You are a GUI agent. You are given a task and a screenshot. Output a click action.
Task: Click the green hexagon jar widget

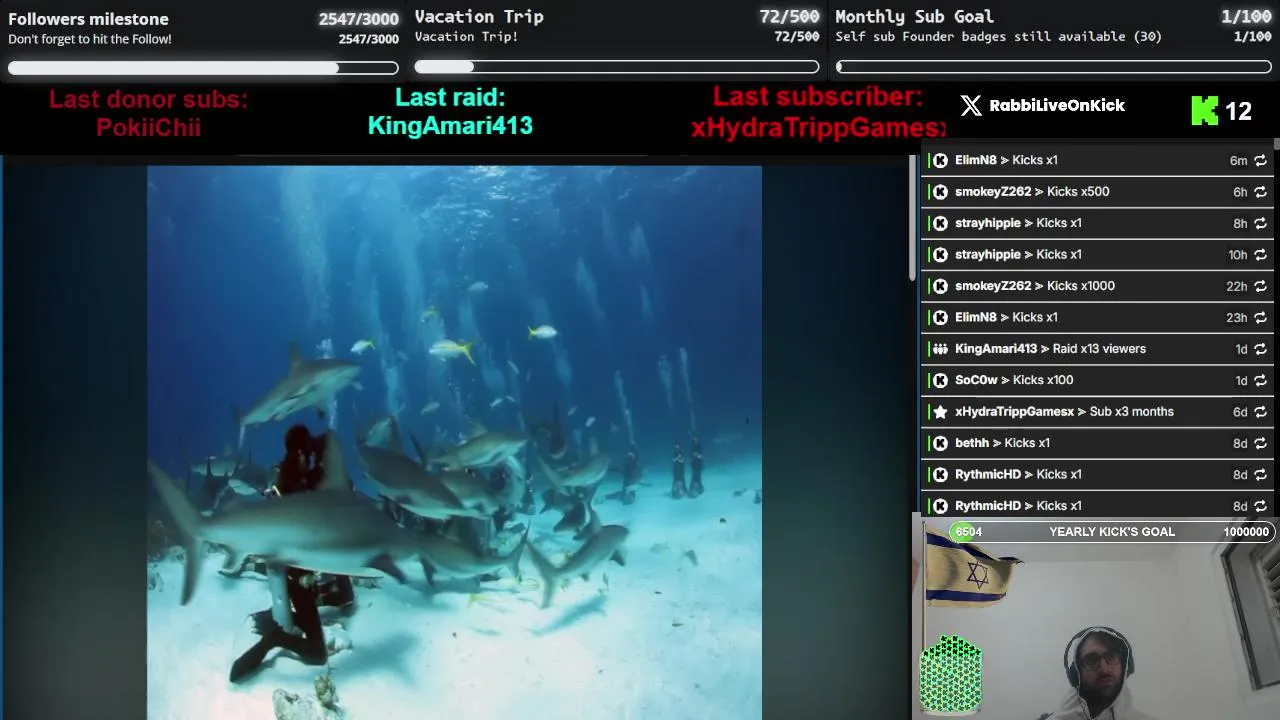pos(951,674)
